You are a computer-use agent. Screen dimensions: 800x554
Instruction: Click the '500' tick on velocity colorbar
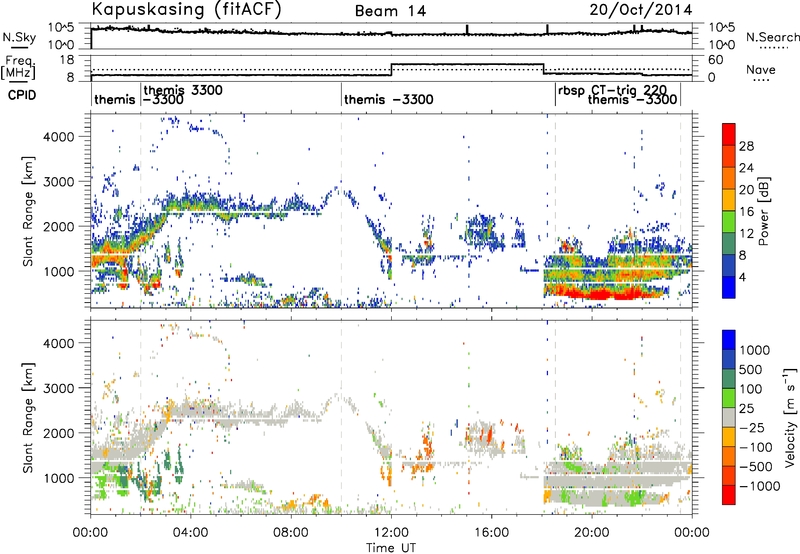751,369
